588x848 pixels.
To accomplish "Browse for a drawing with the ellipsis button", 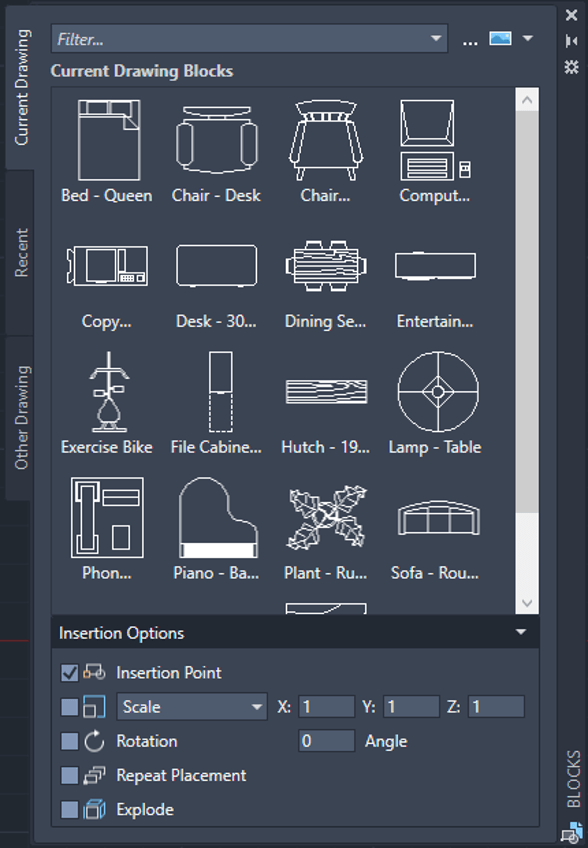I will (x=470, y=41).
